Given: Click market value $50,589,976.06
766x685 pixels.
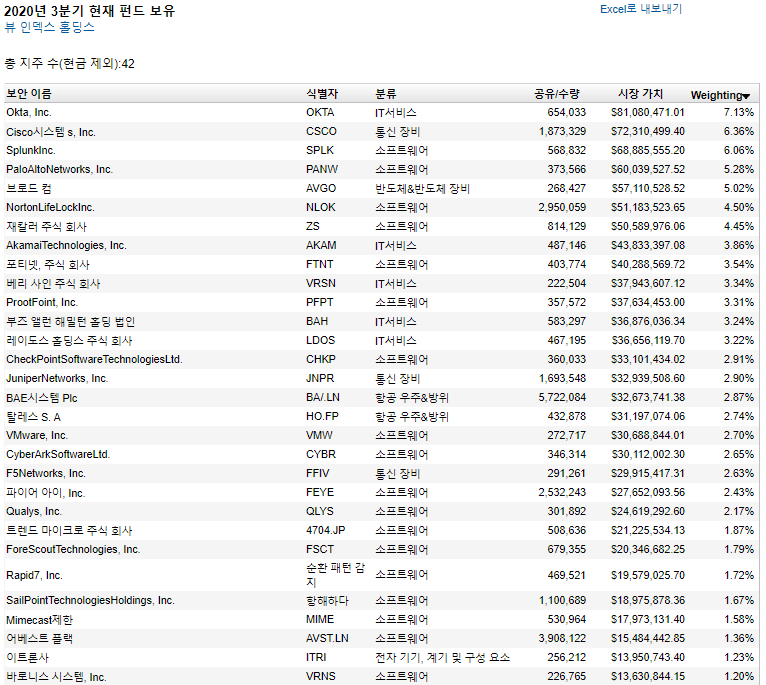Looking at the screenshot, I should point(648,227).
